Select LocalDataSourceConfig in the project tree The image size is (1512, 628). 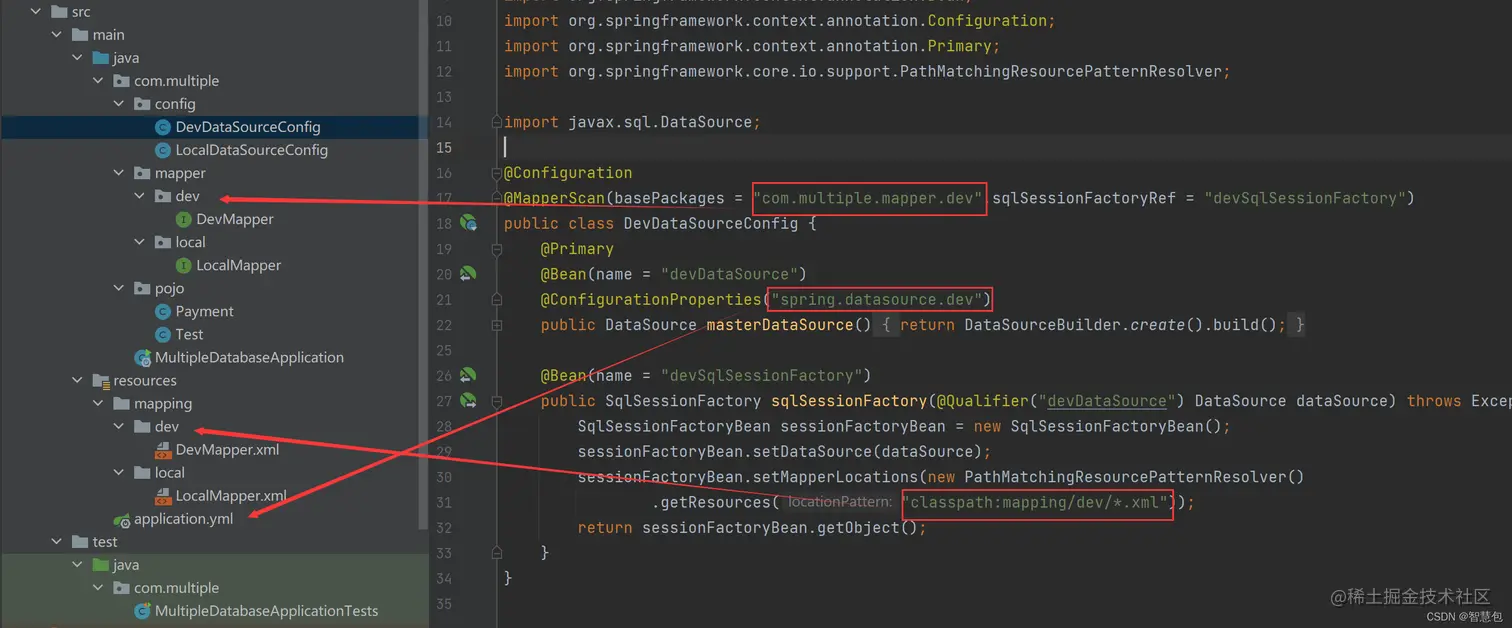(x=252, y=150)
